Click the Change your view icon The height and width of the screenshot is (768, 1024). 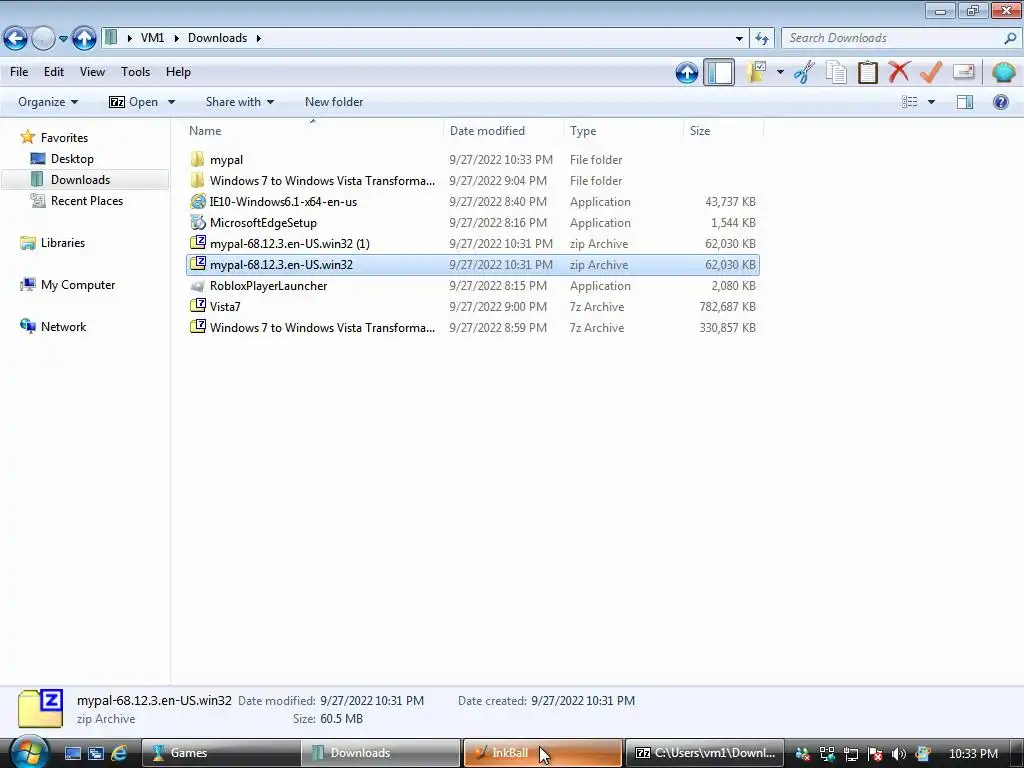point(910,102)
